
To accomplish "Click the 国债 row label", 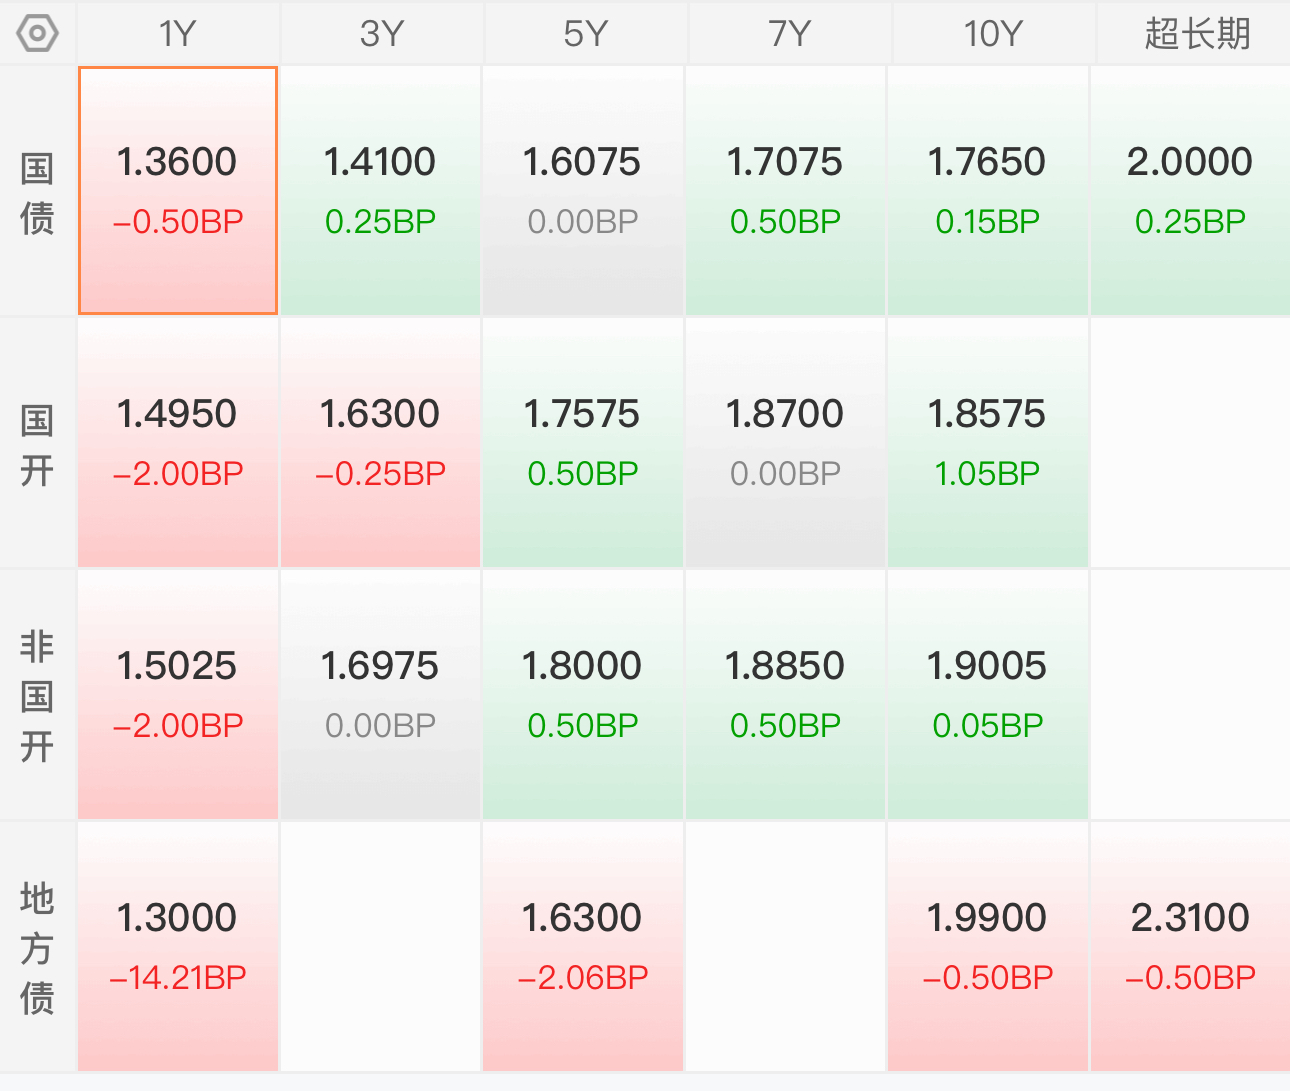I will (37, 192).
